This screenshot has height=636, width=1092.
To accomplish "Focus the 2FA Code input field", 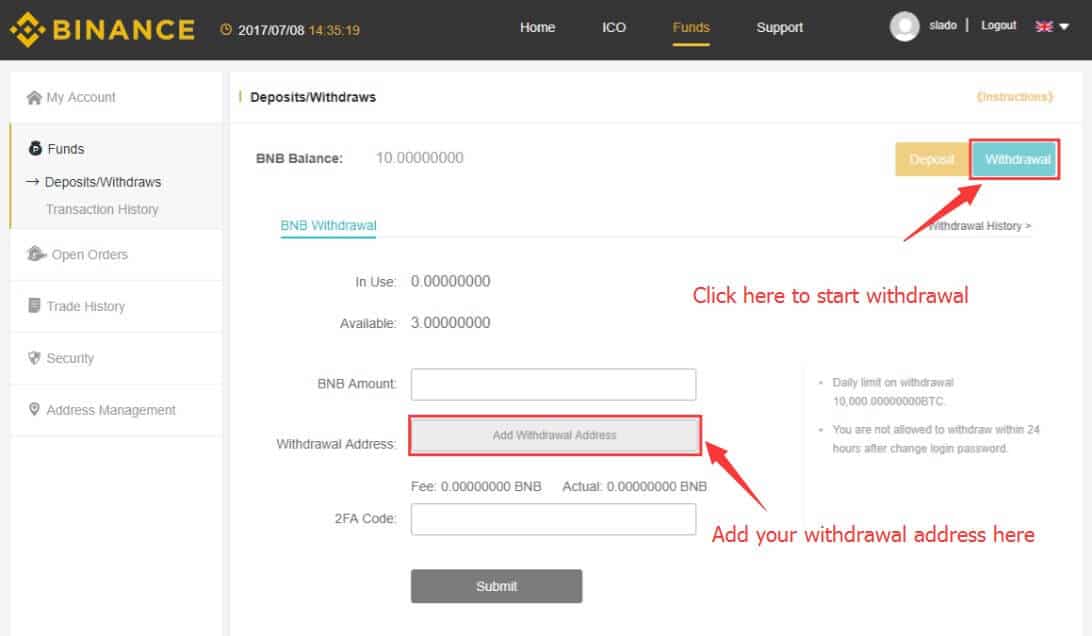I will 553,519.
